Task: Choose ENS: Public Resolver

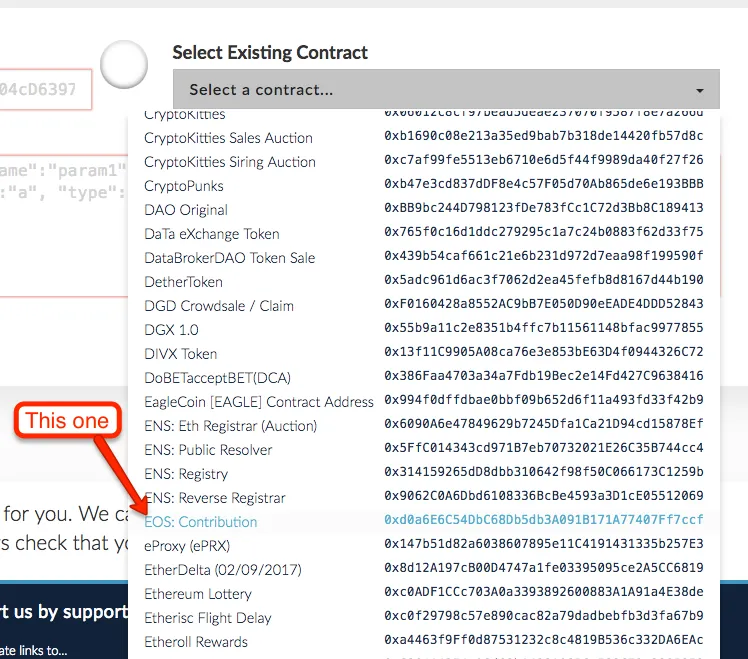Action: point(208,450)
